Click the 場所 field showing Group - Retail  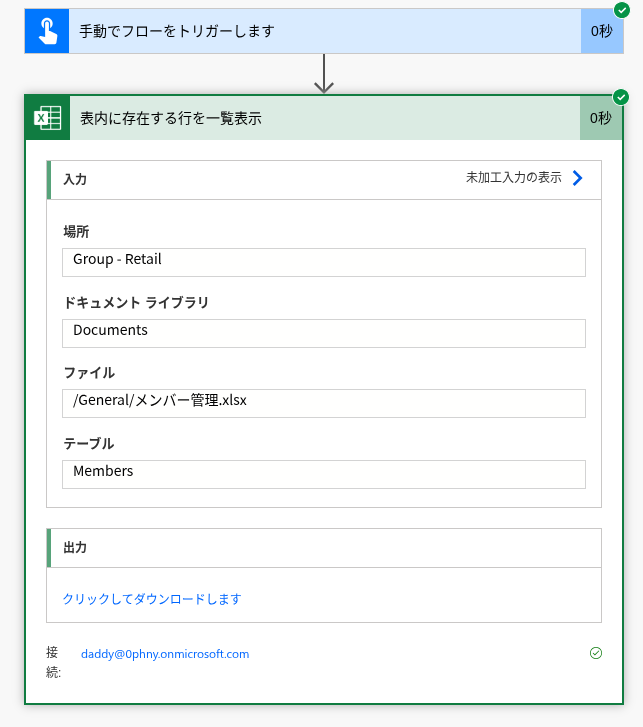(x=324, y=262)
